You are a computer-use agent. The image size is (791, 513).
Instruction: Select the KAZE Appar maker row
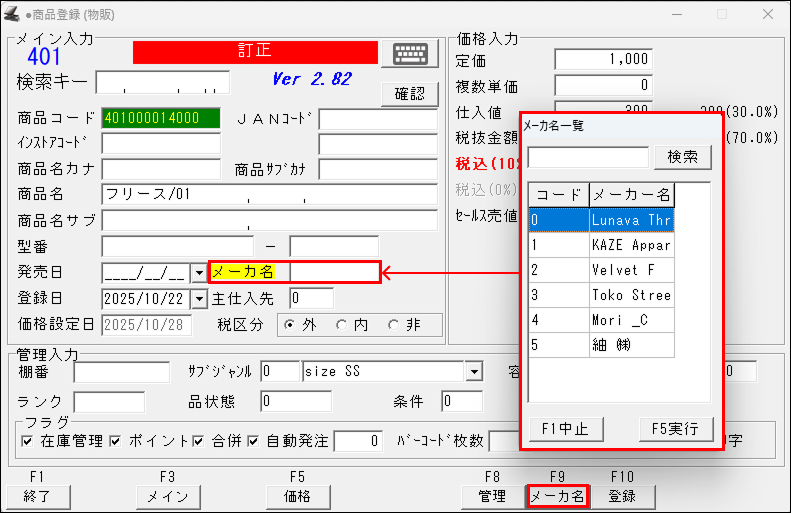(630, 244)
